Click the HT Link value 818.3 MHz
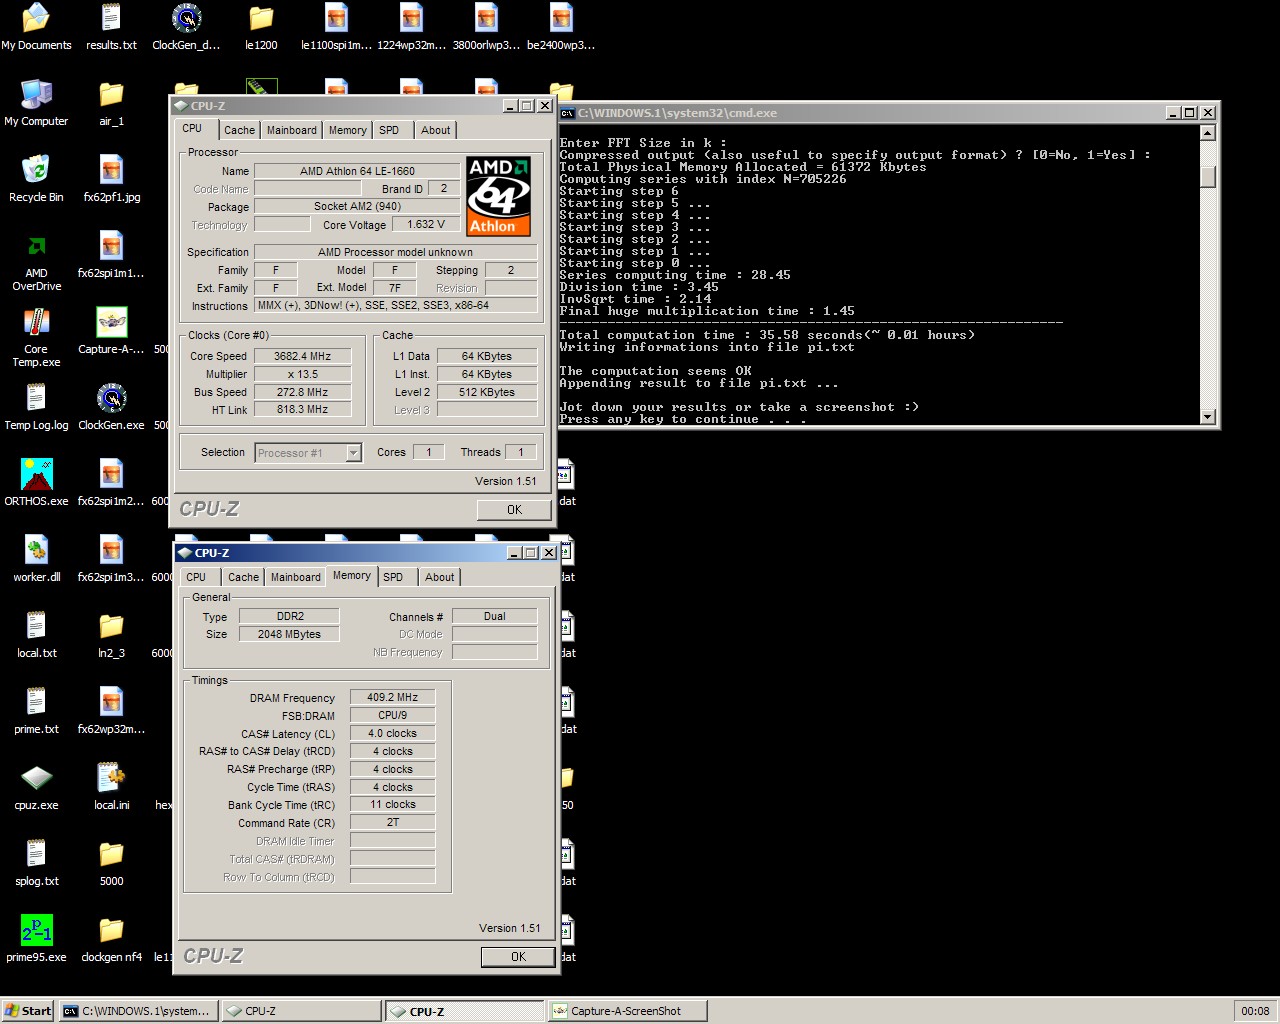 [x=302, y=410]
